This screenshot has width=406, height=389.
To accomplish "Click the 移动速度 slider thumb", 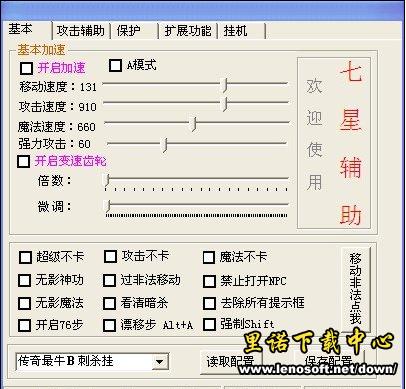I will (x=226, y=85).
